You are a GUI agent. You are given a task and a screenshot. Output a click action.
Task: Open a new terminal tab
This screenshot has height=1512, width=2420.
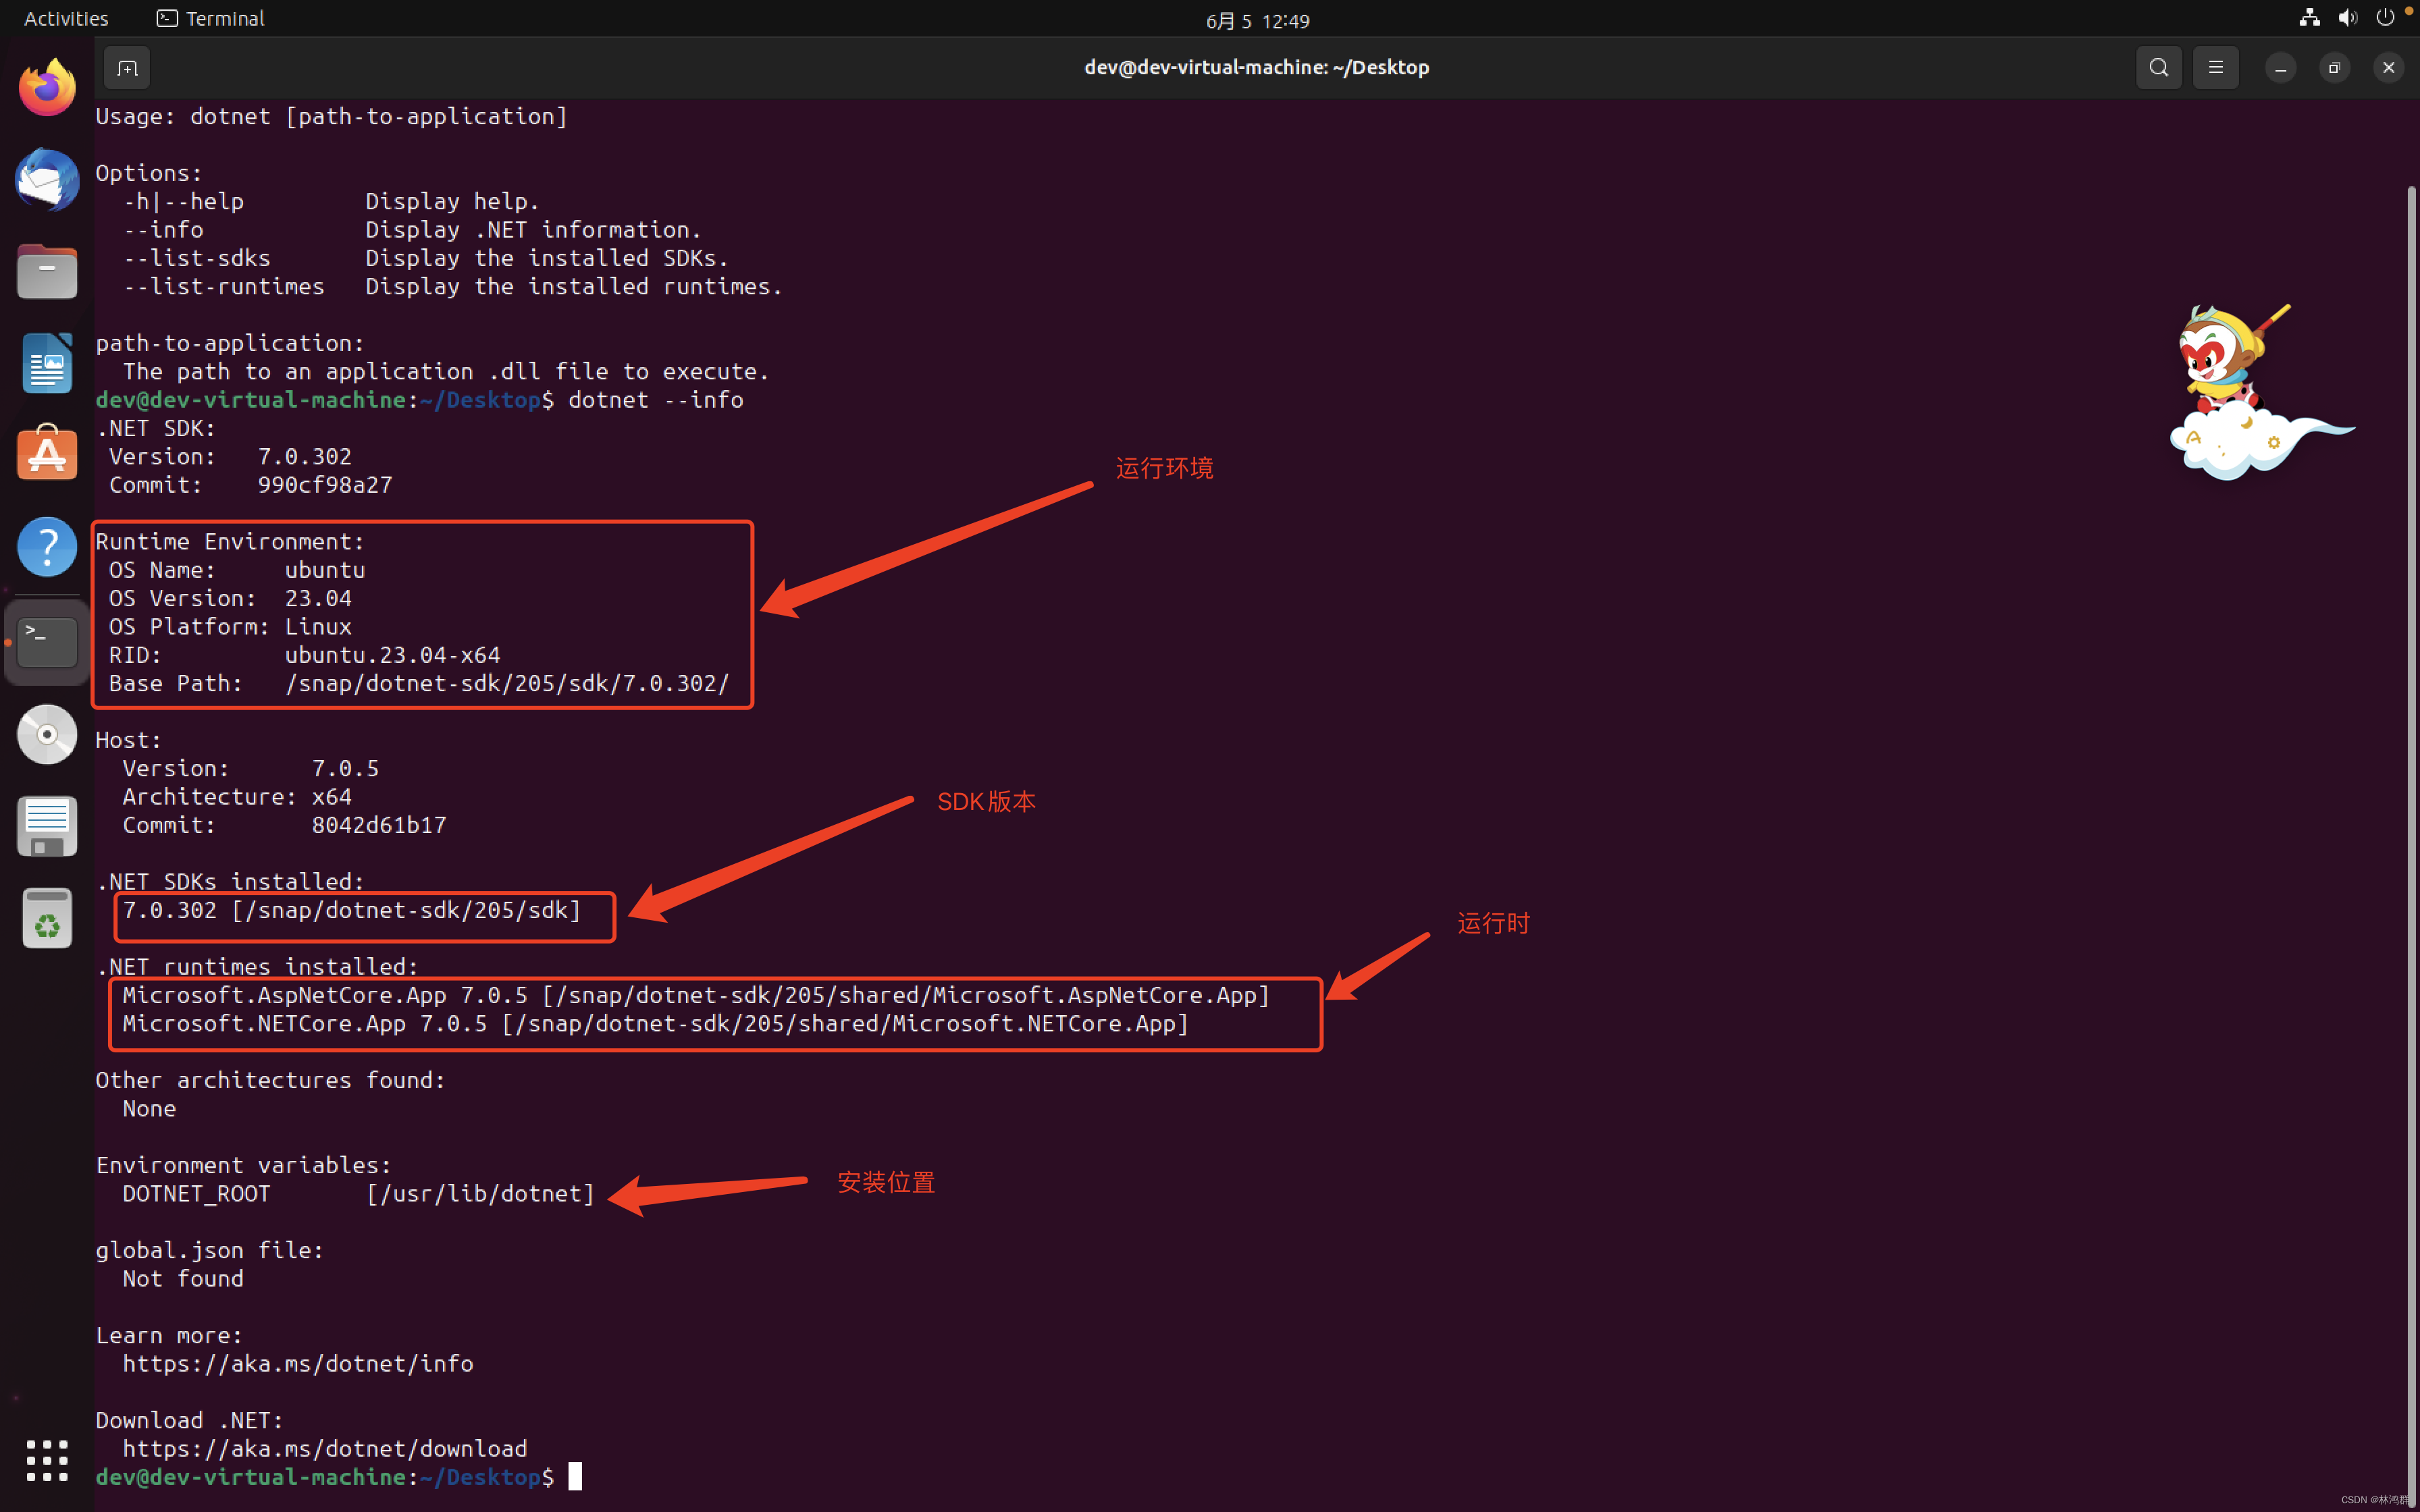tap(126, 67)
